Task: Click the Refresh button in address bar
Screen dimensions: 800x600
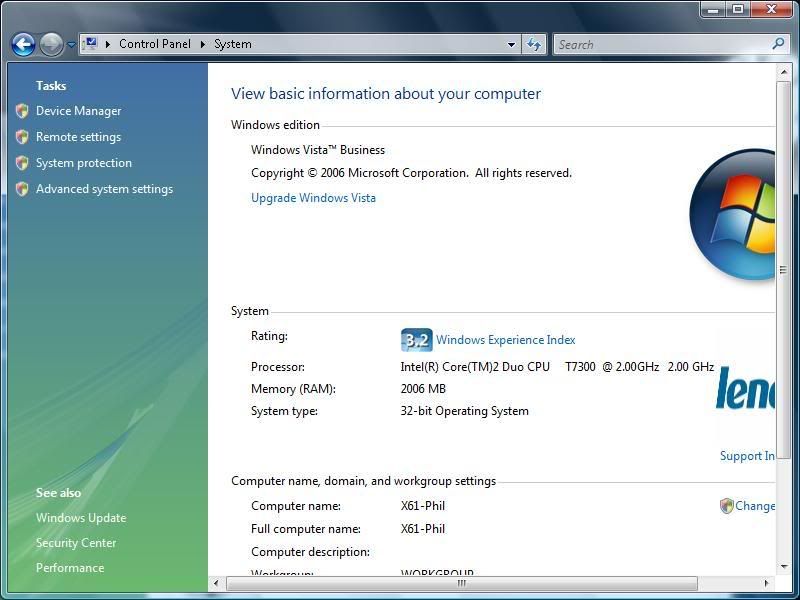Action: click(534, 45)
